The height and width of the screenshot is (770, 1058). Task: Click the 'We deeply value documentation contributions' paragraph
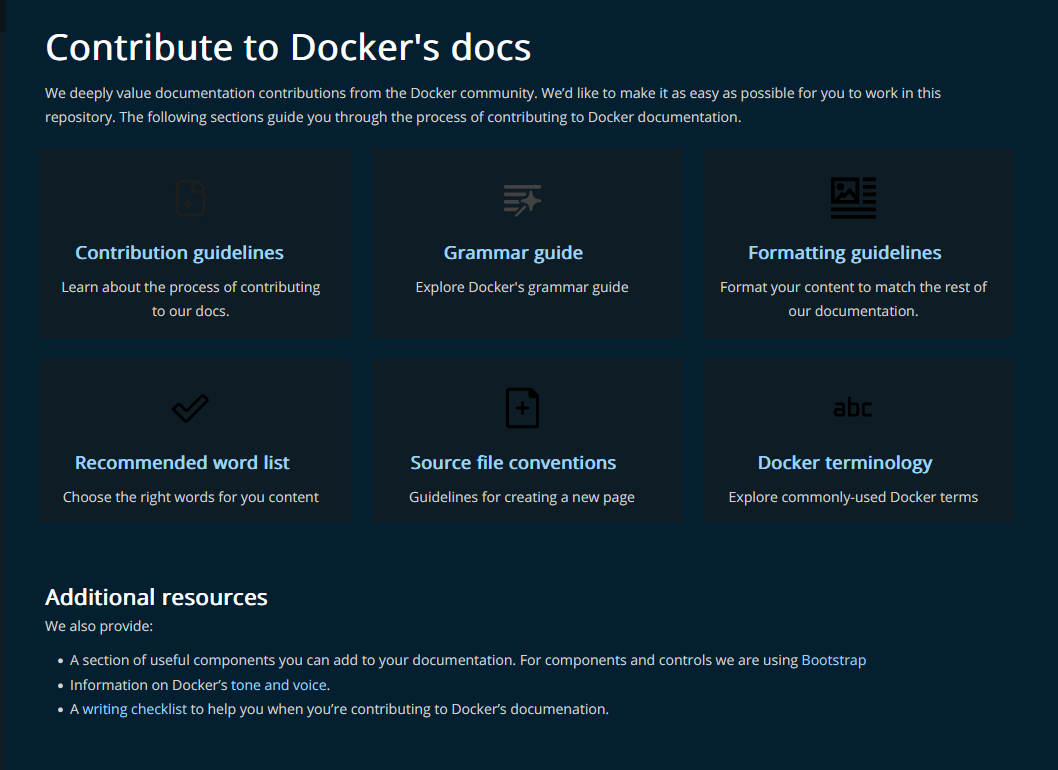493,105
